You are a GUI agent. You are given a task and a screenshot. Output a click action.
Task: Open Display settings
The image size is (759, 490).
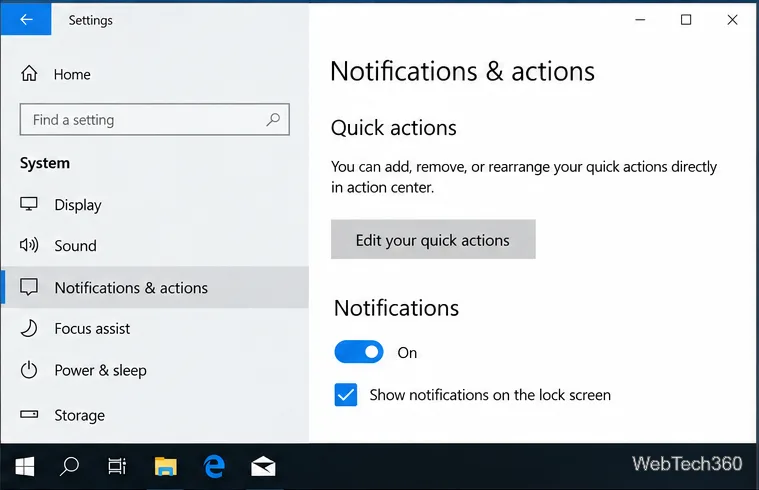tap(154, 205)
